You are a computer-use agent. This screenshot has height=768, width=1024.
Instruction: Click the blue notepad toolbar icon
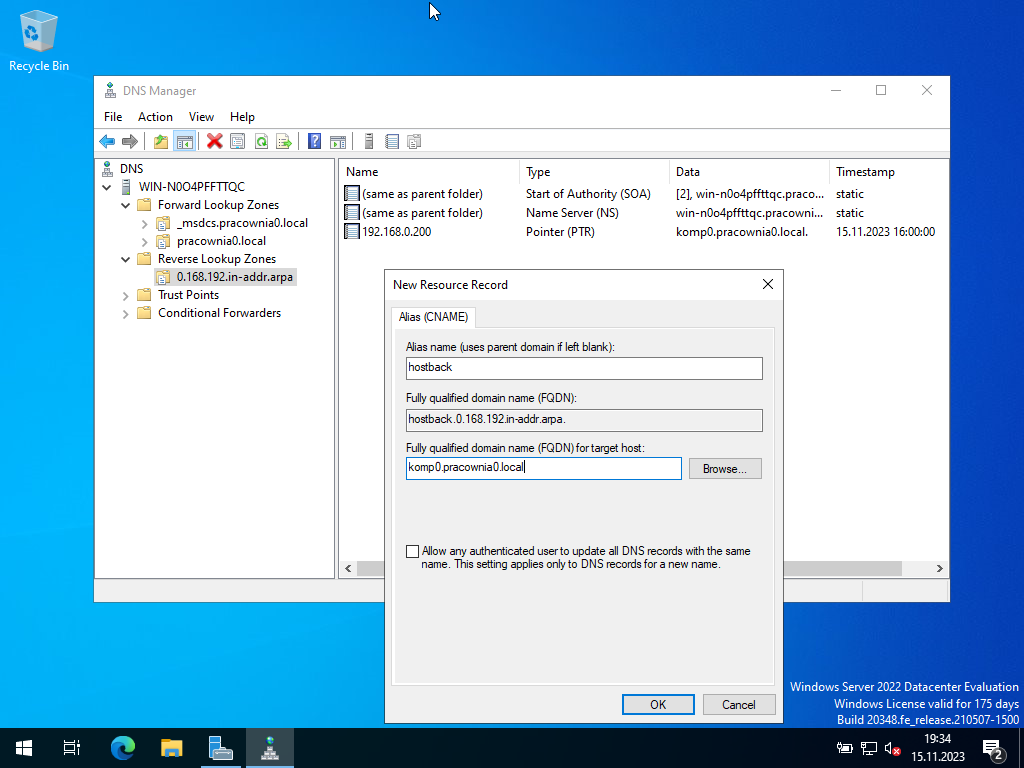pos(392,141)
